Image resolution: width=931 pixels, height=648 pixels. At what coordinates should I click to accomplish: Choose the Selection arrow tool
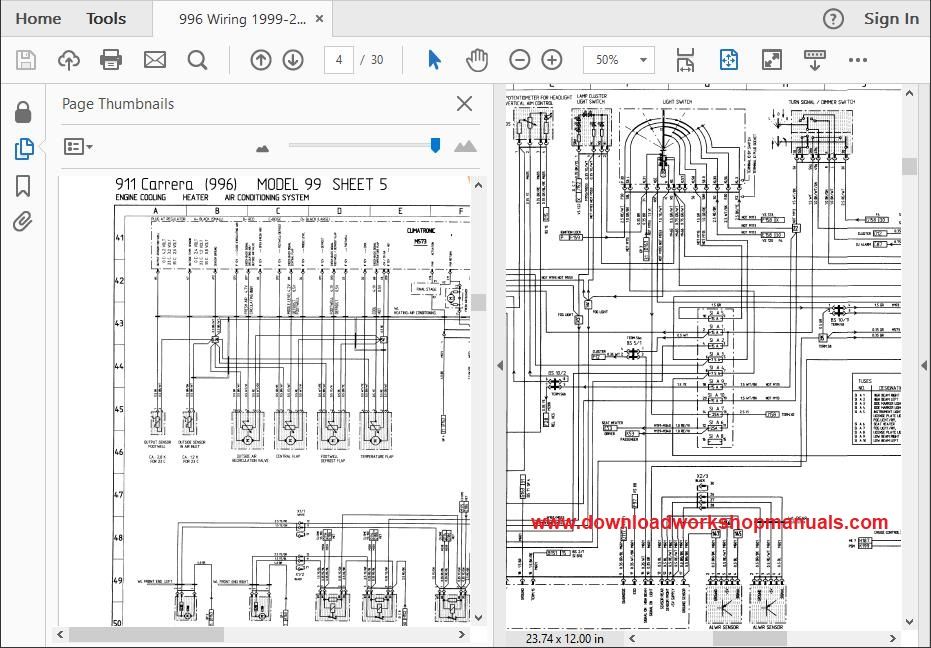click(435, 60)
